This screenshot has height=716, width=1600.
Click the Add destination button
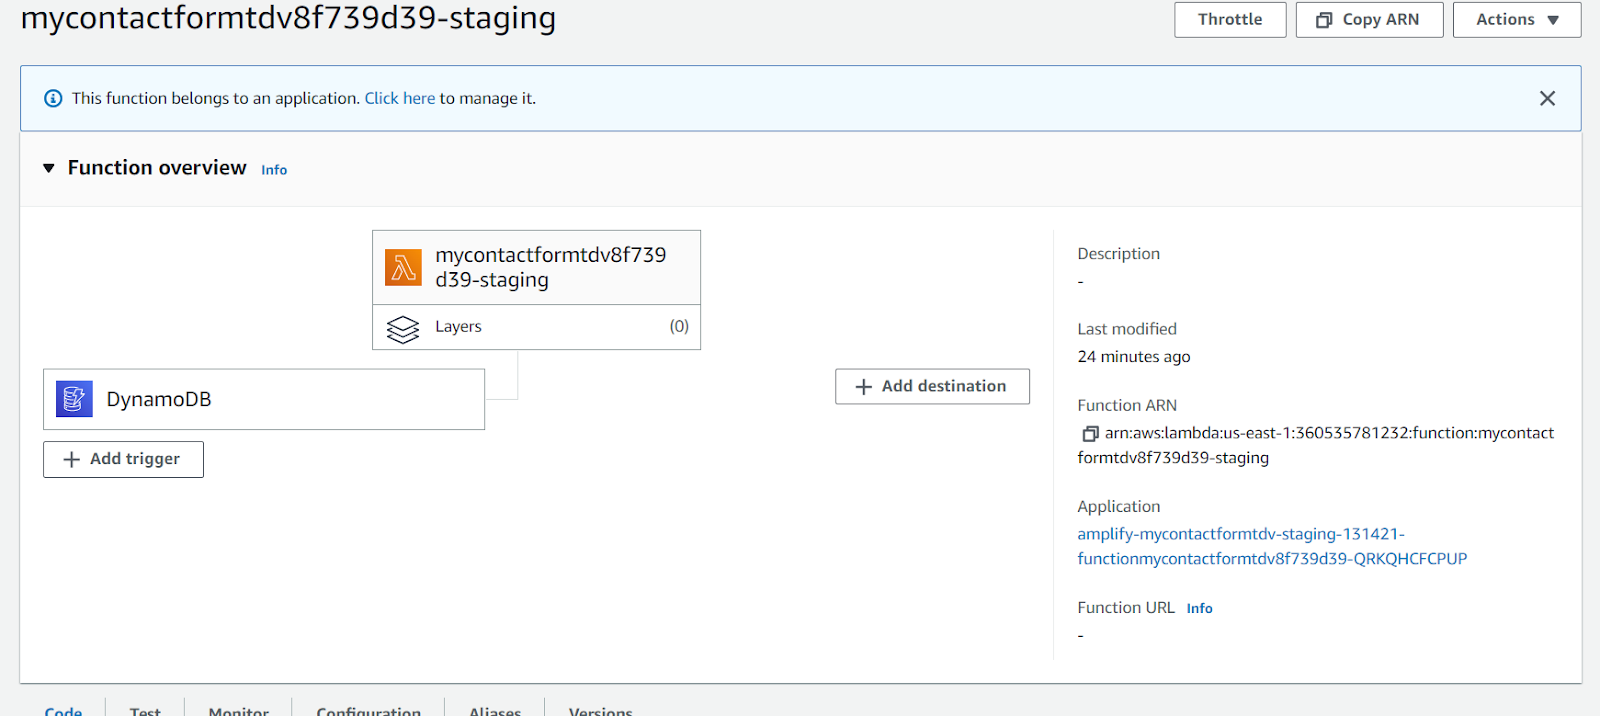(932, 386)
